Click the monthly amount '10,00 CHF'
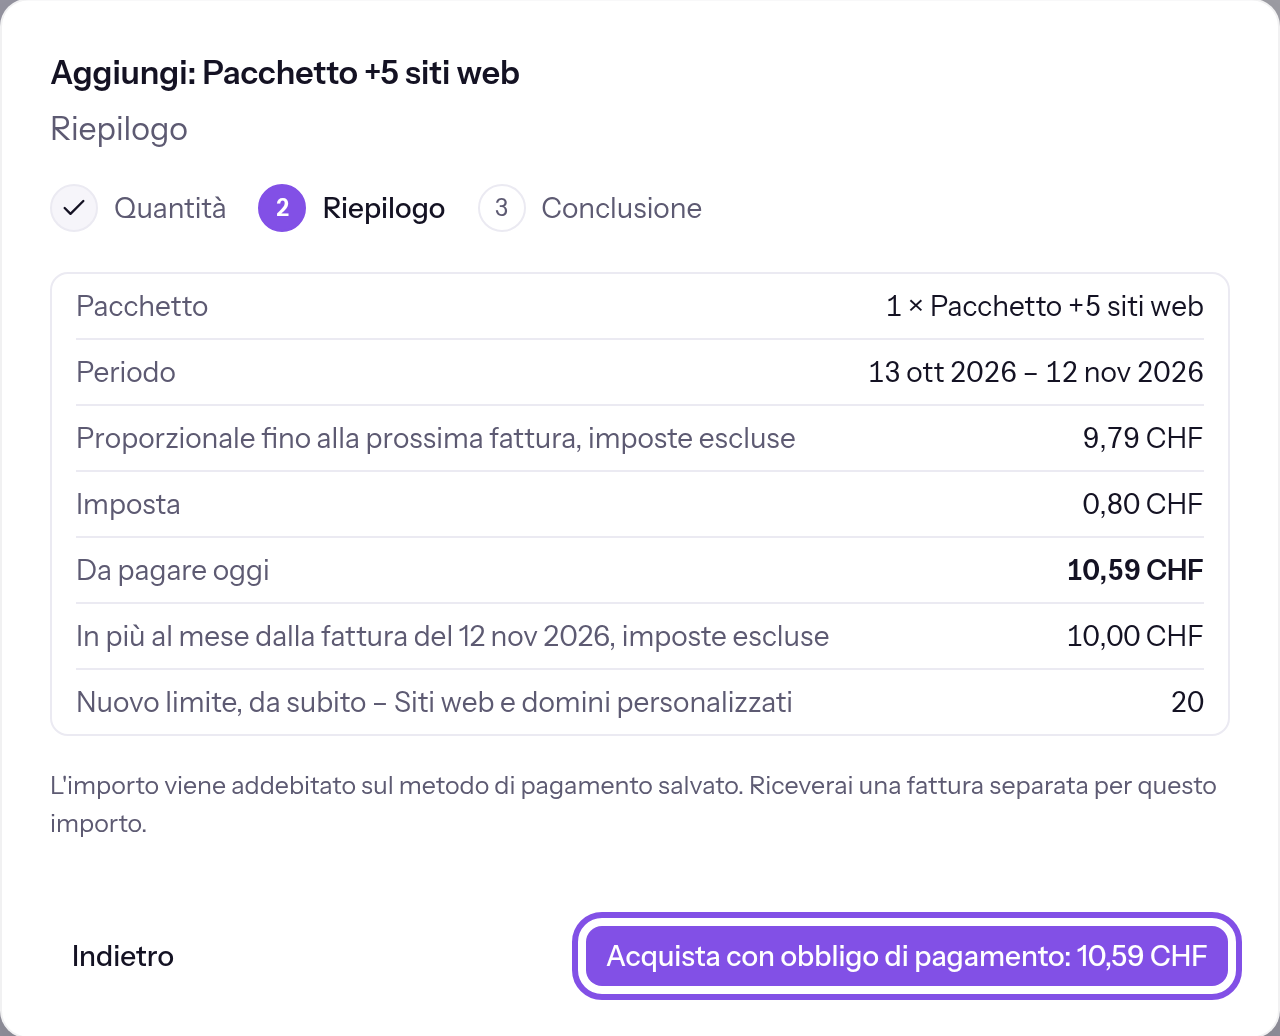 pos(1135,636)
